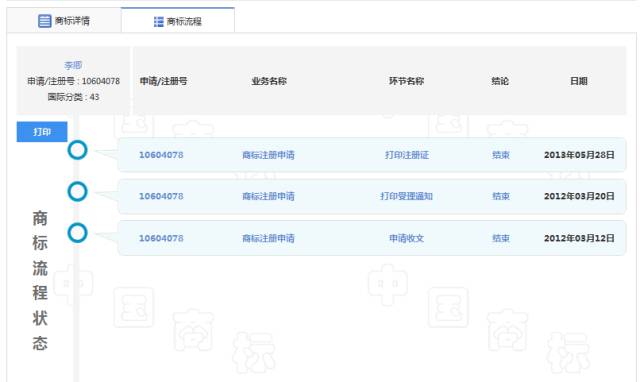640x382 pixels.
Task: Click the date 2013年05月28日
Action: (x=579, y=155)
